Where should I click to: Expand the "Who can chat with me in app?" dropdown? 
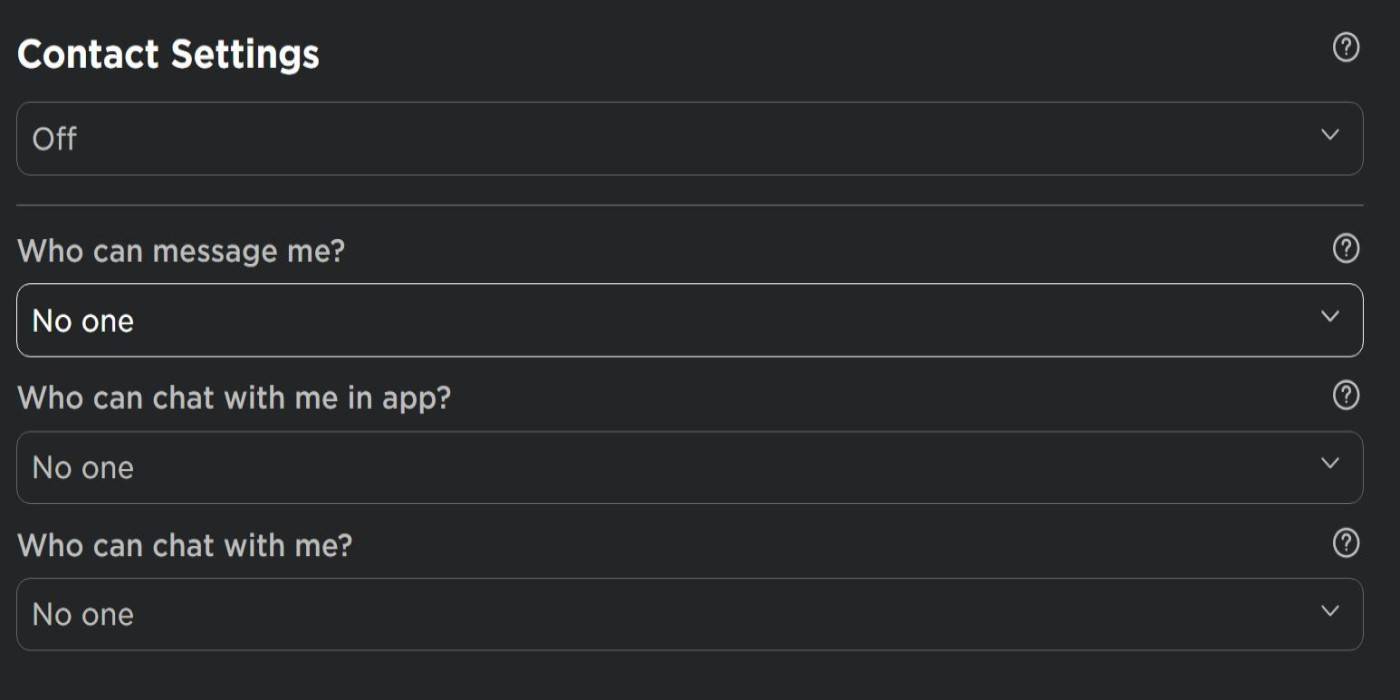point(689,467)
